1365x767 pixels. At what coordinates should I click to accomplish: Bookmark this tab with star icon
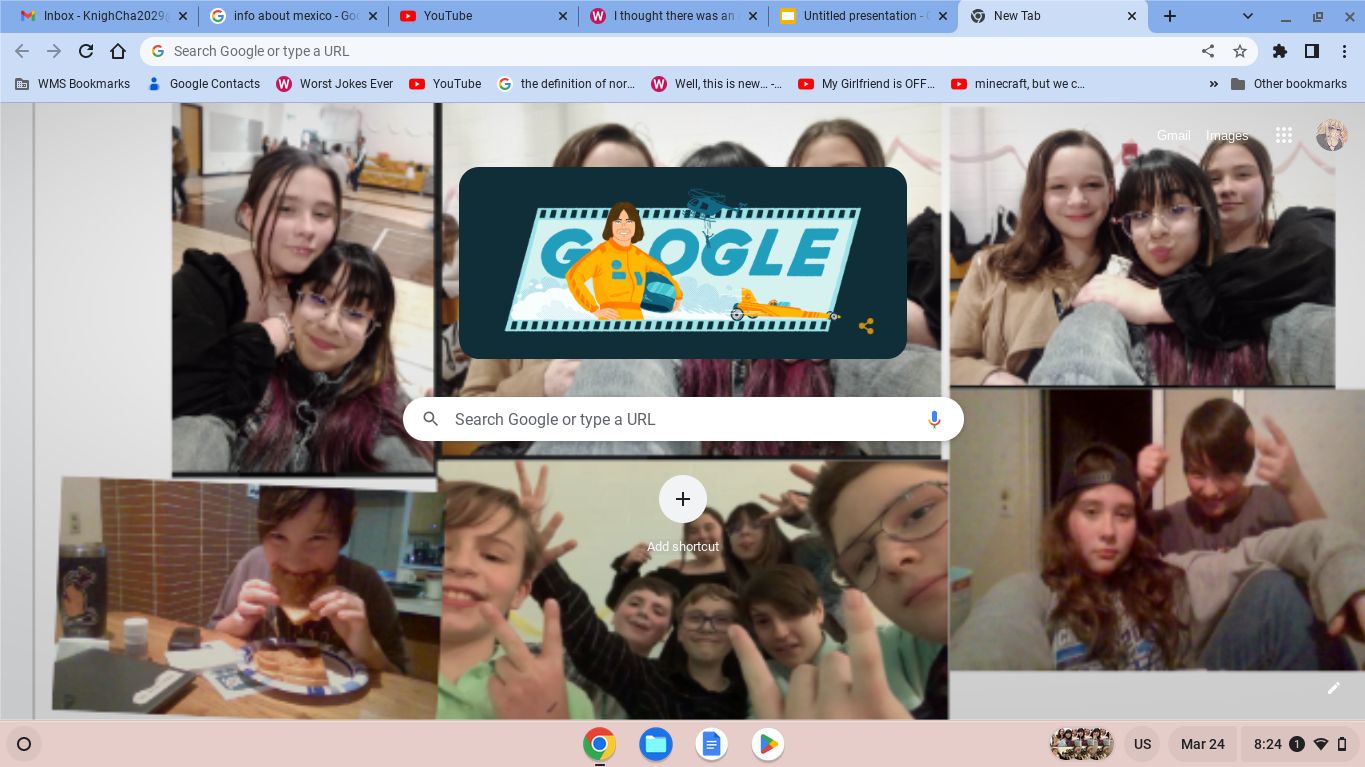pos(1240,51)
